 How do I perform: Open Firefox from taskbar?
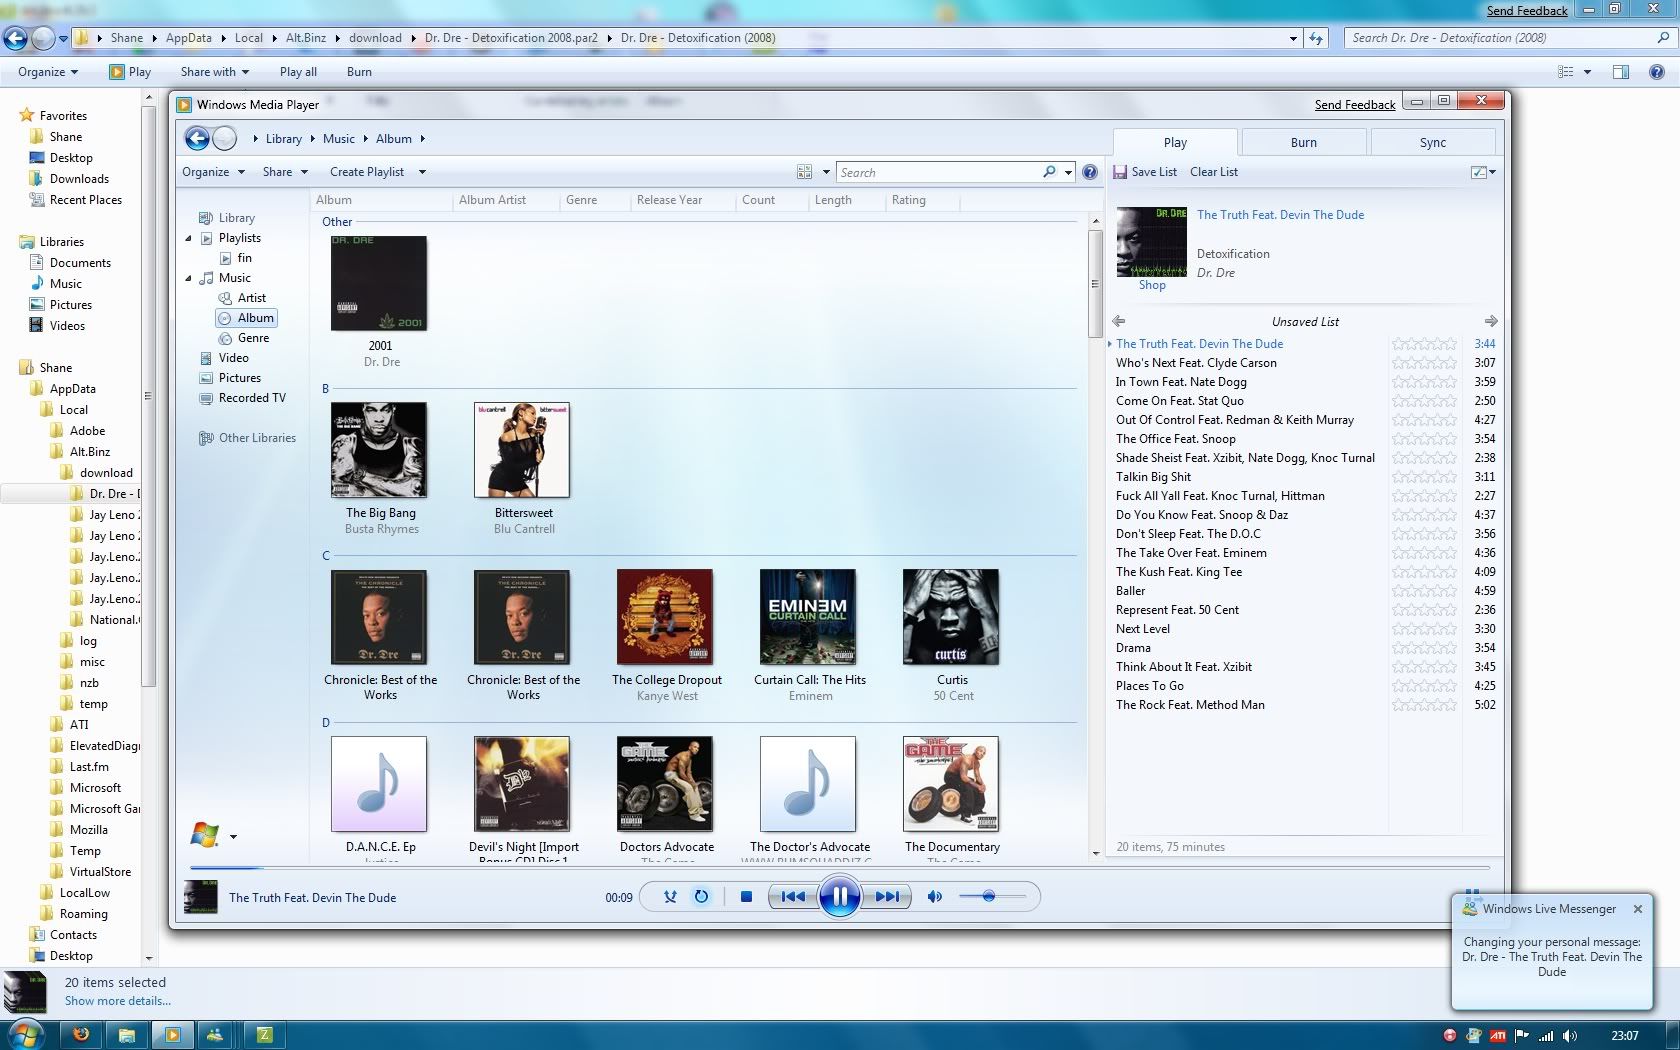(81, 1034)
